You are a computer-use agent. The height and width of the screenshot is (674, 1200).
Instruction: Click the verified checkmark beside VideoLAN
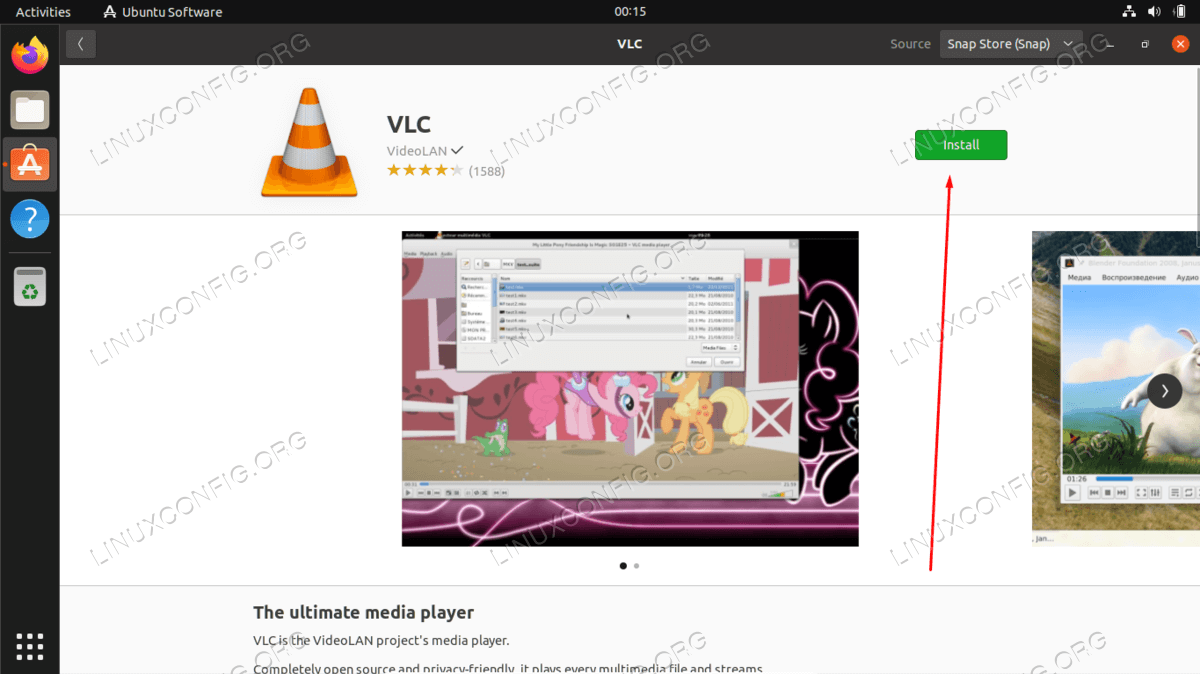457,150
